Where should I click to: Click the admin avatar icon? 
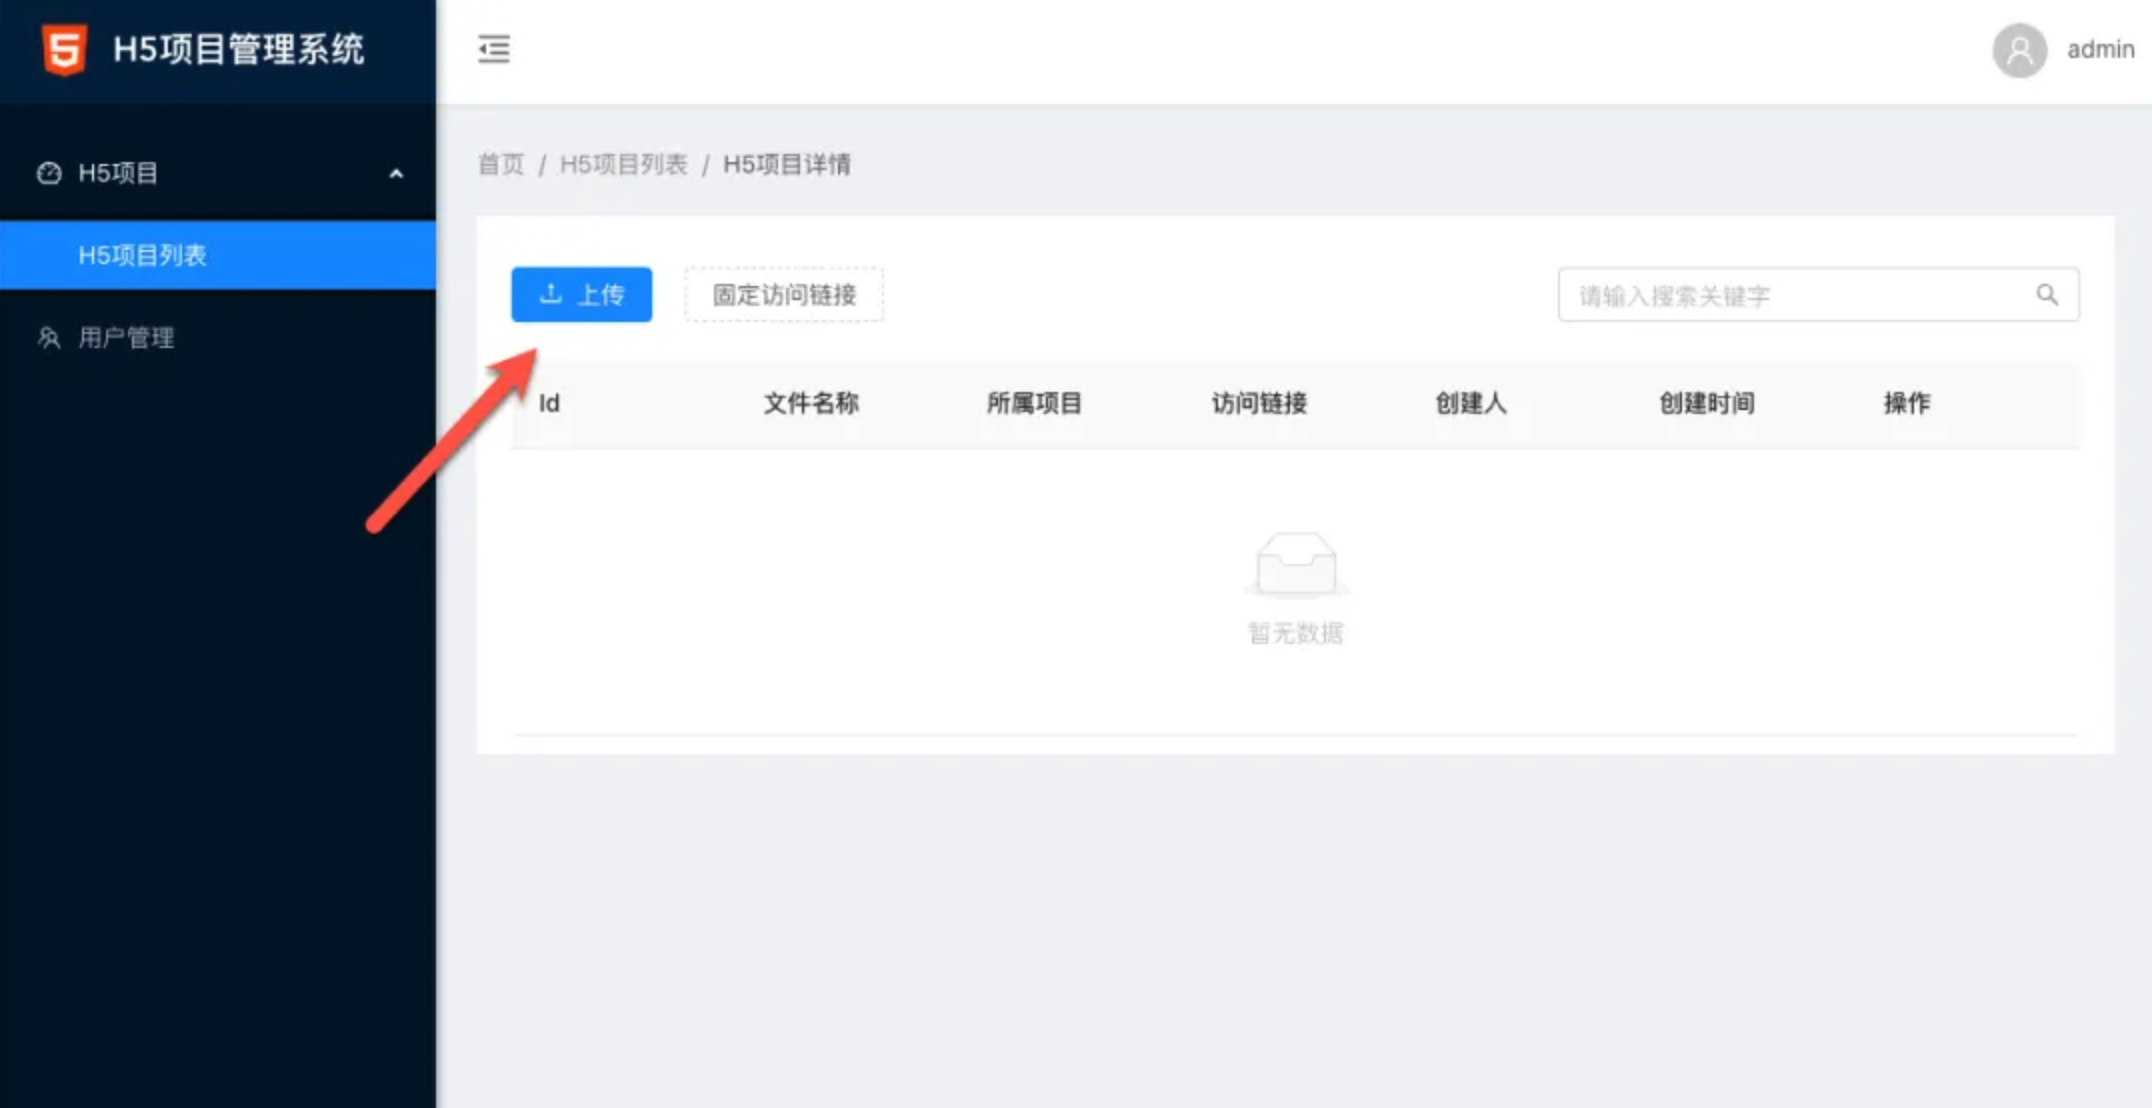[x=2019, y=50]
